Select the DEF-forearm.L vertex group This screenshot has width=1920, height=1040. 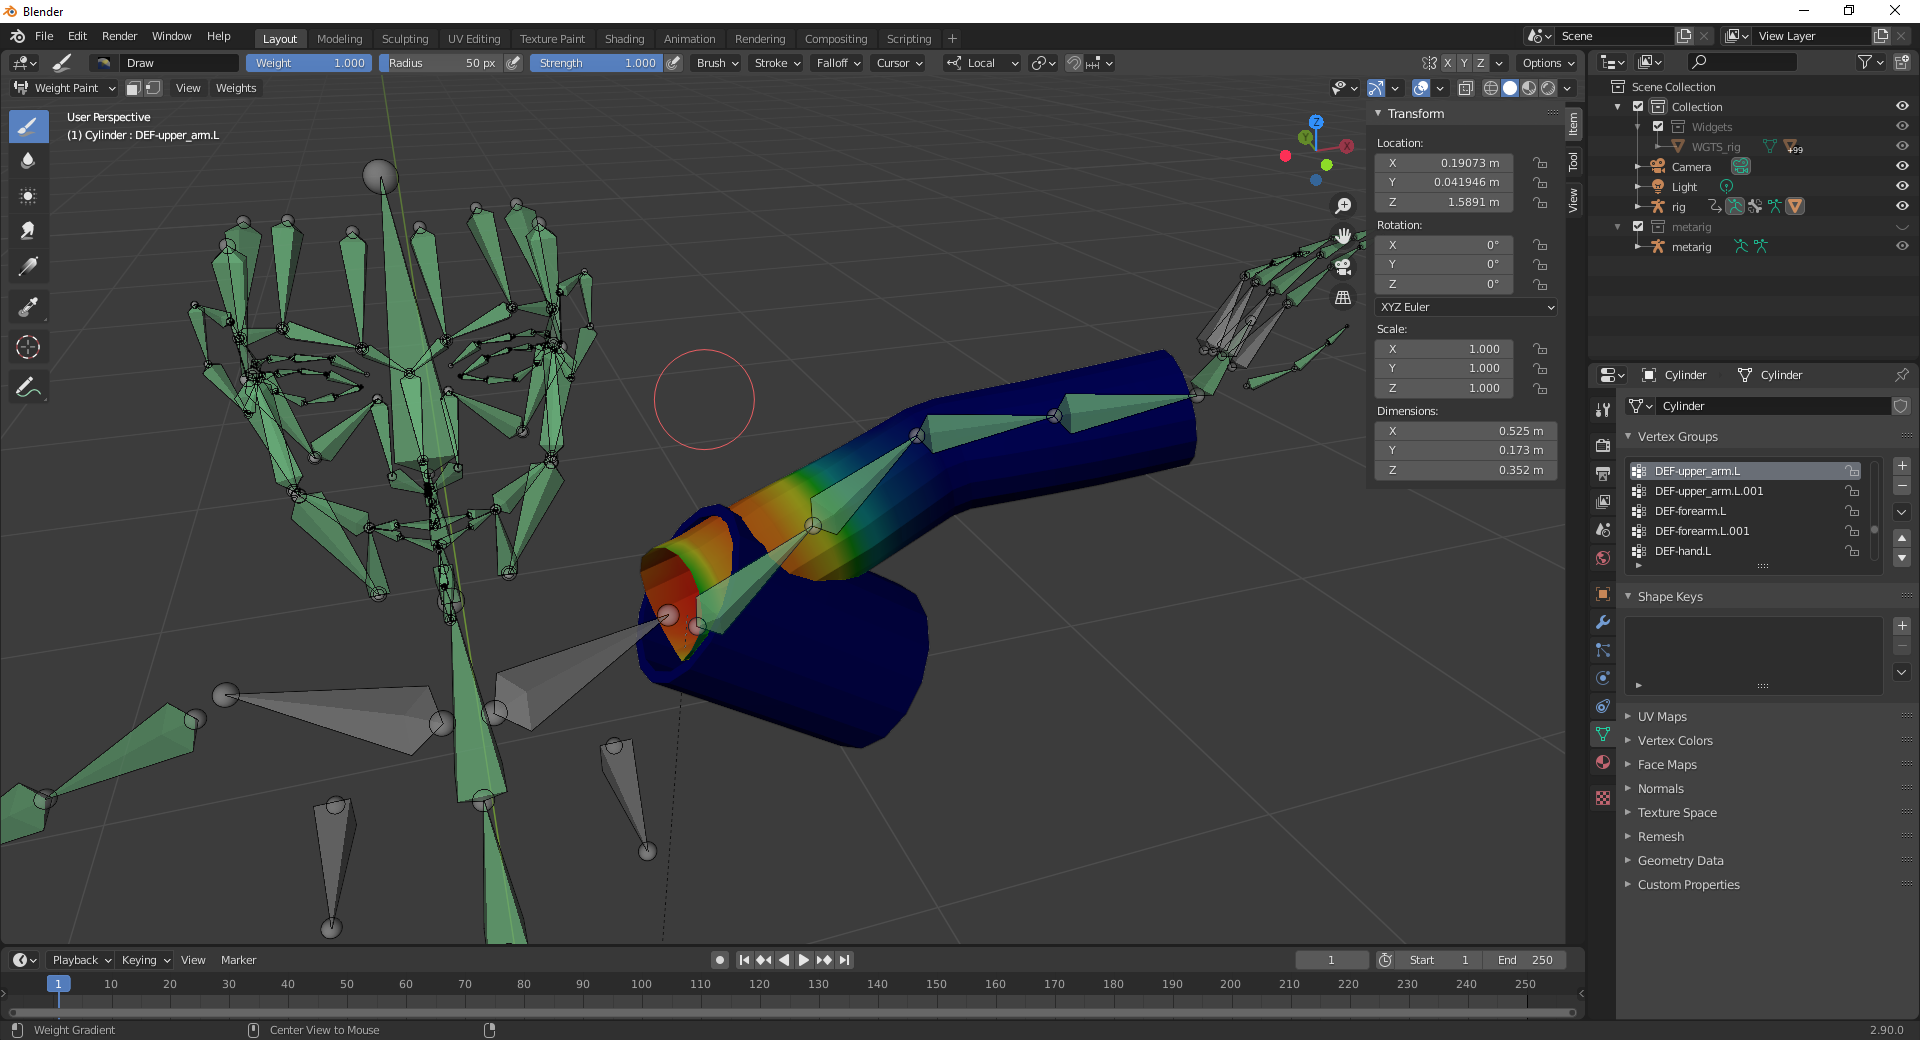tap(1745, 511)
